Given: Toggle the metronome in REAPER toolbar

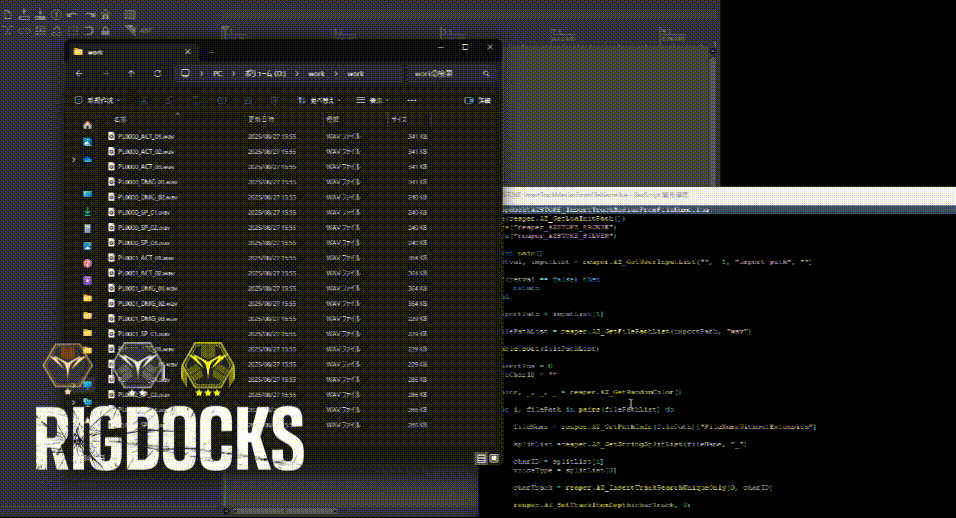Looking at the screenshot, I should (x=105, y=14).
